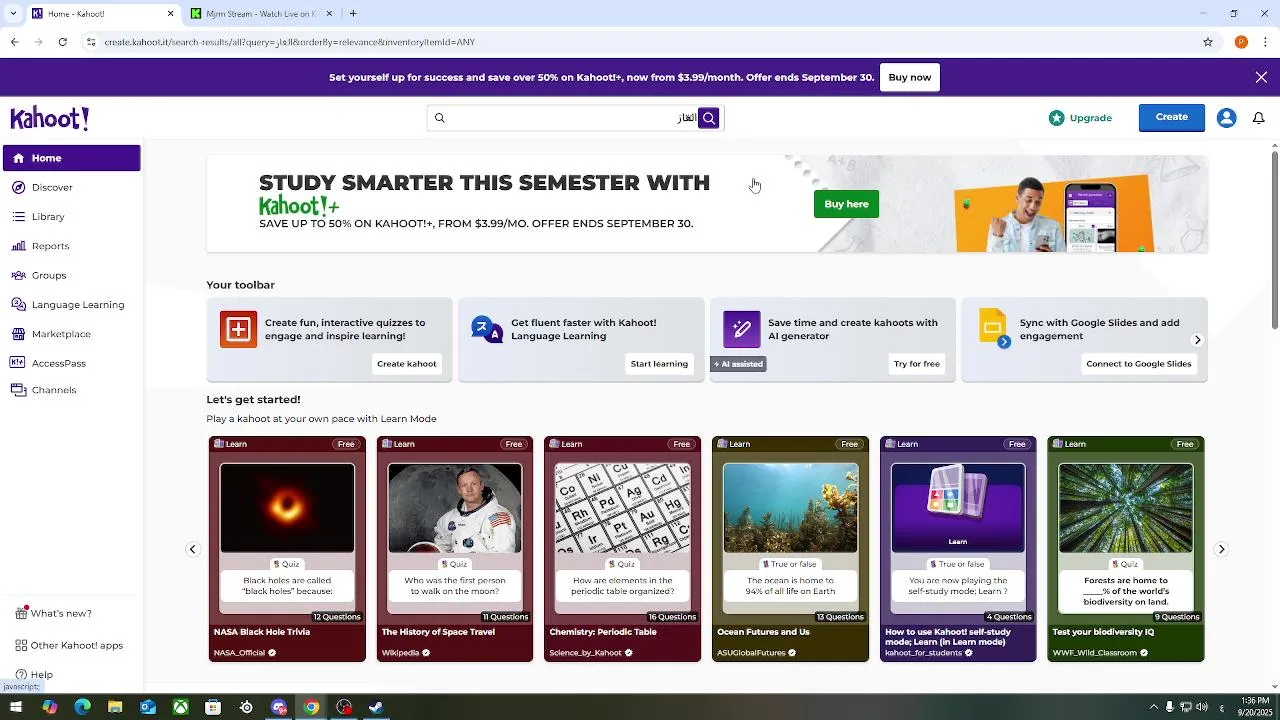
Task: Open the browser tab search dropdown
Action: tap(12, 14)
